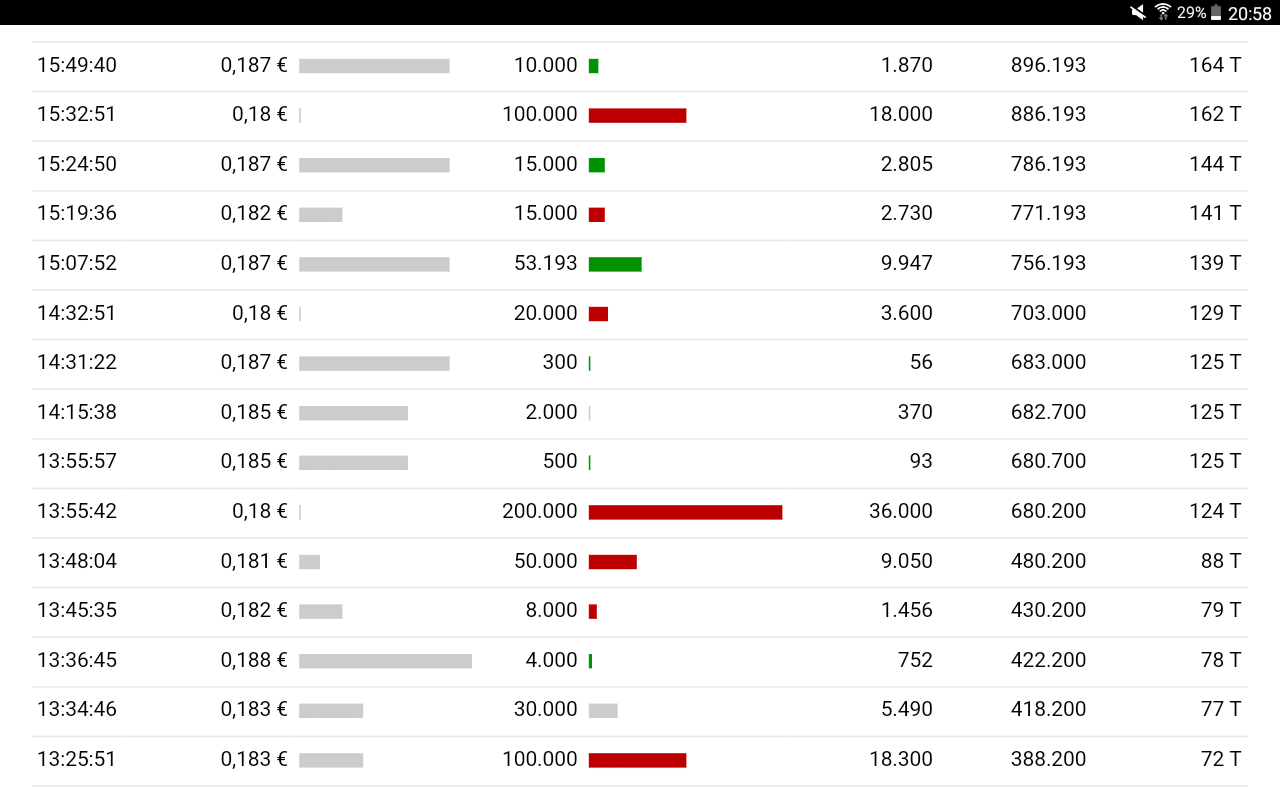1280x800 pixels.
Task: Select the red 200.000 volume bar
Action: [685, 512]
